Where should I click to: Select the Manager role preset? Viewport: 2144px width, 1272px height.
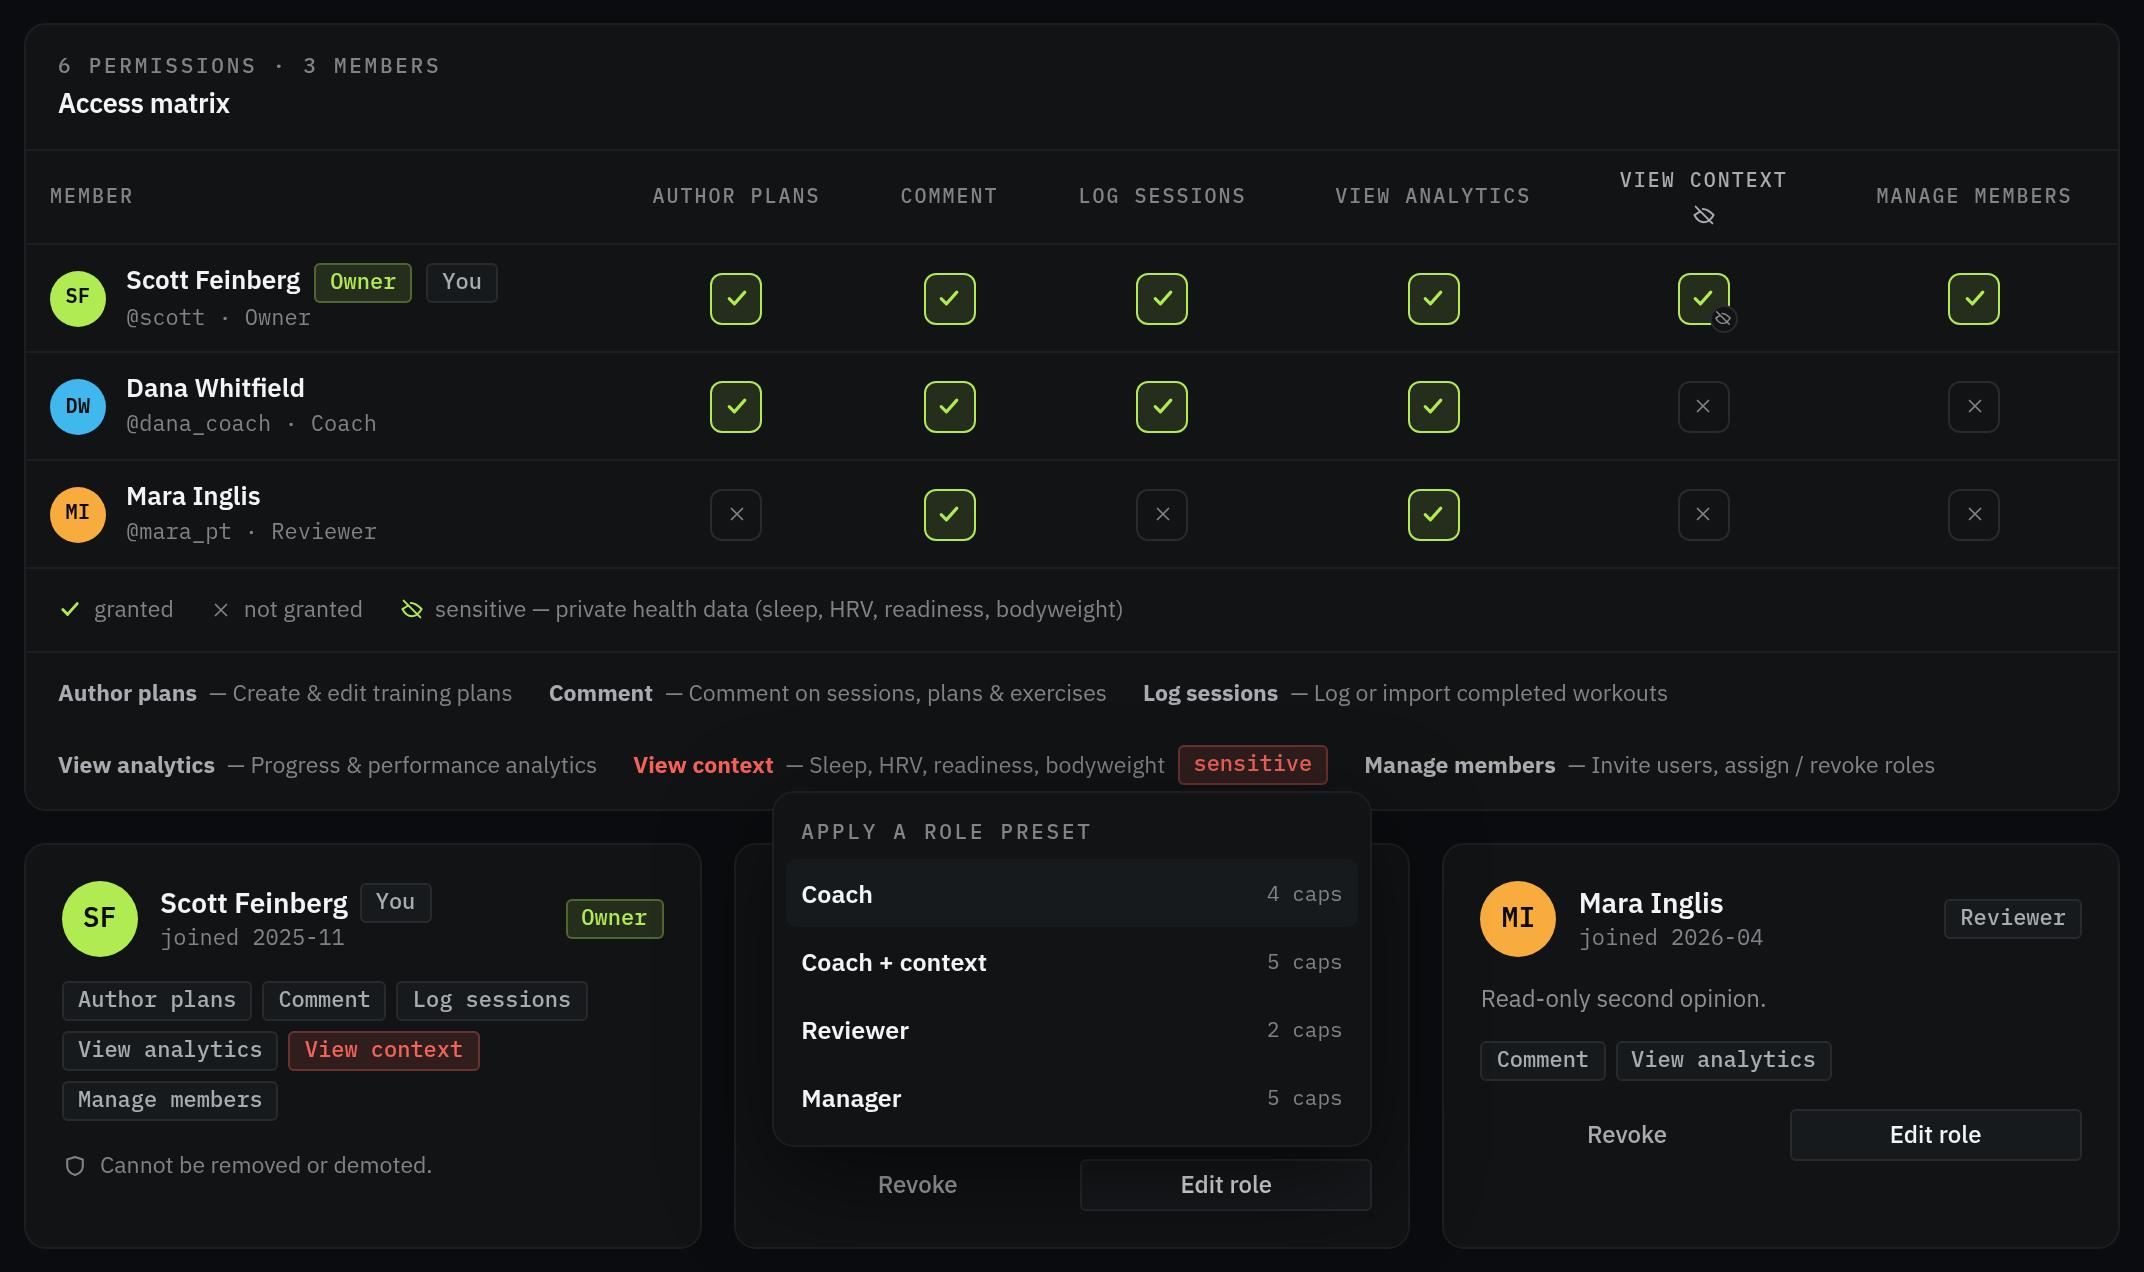[x=1071, y=1098]
